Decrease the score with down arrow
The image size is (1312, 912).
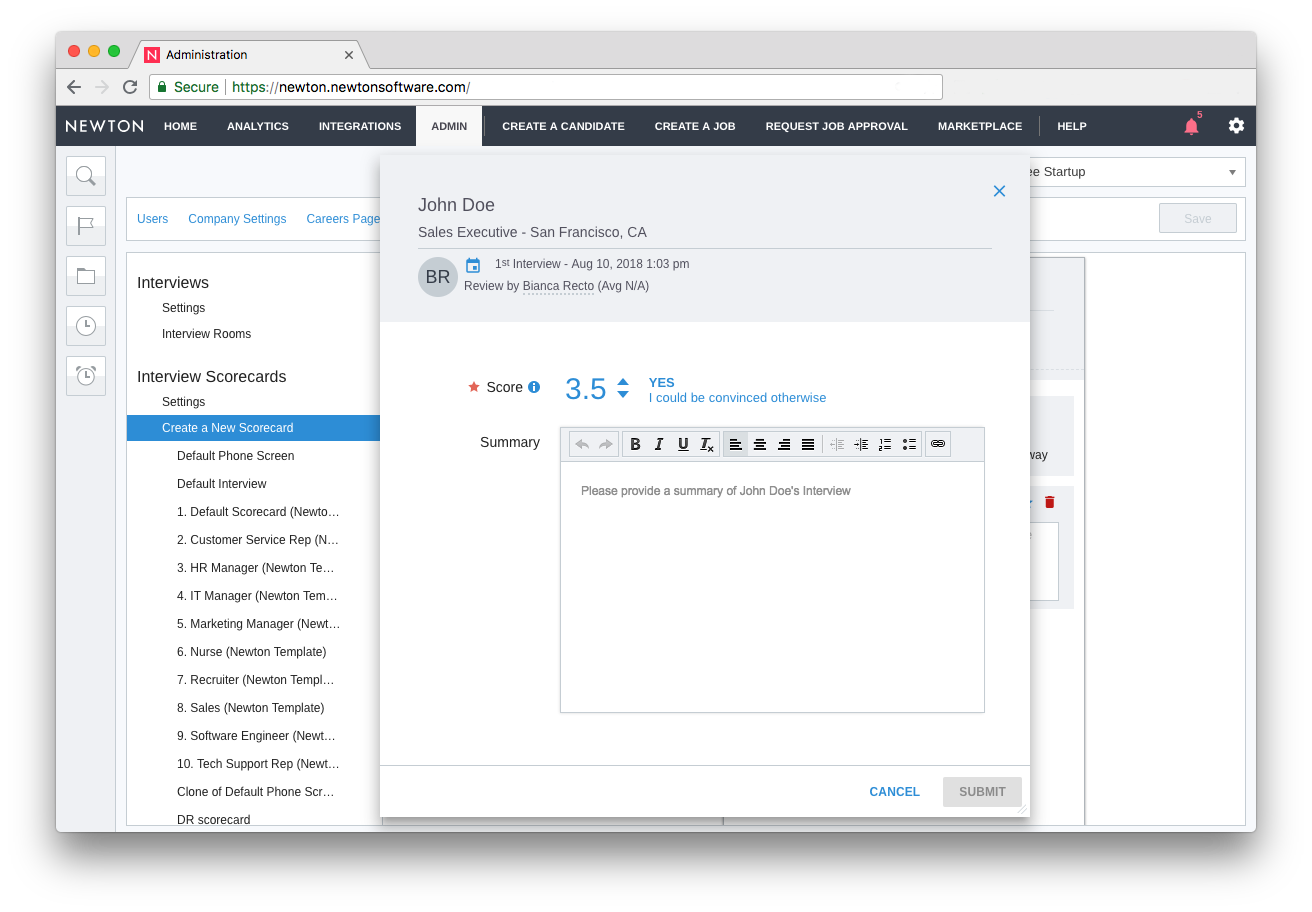623,395
